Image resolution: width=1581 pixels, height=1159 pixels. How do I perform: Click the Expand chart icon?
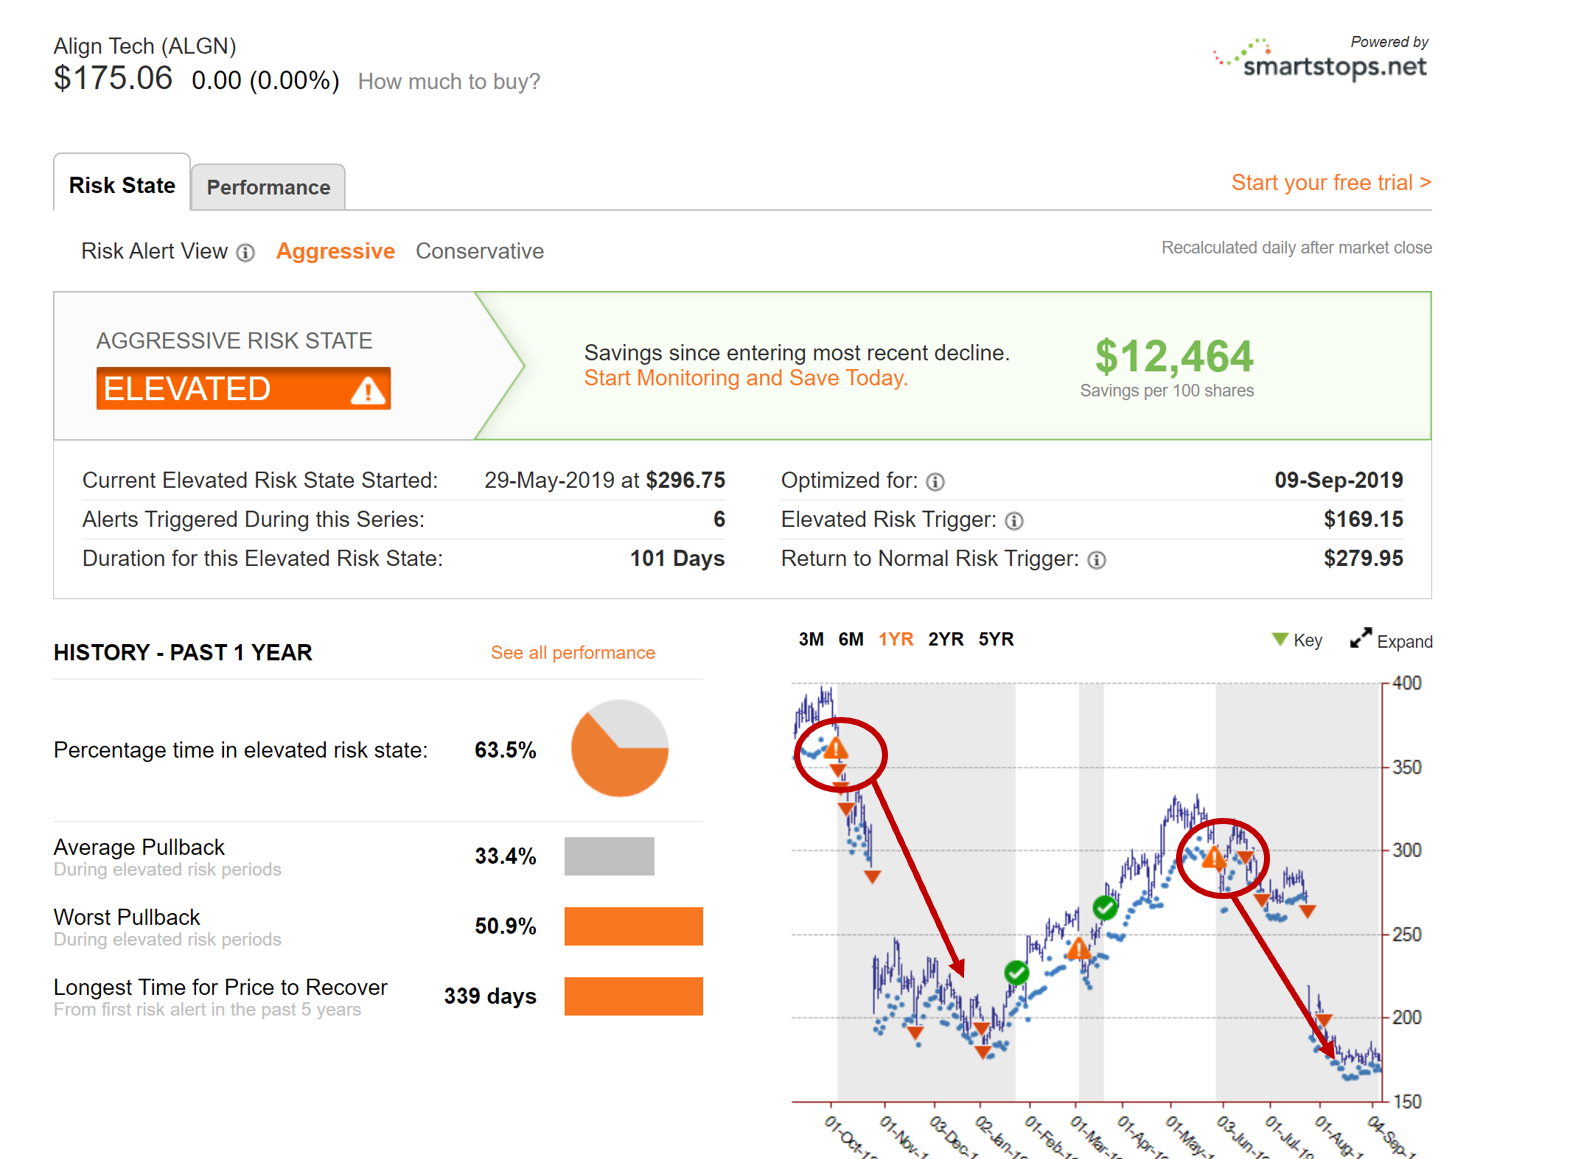click(1360, 638)
